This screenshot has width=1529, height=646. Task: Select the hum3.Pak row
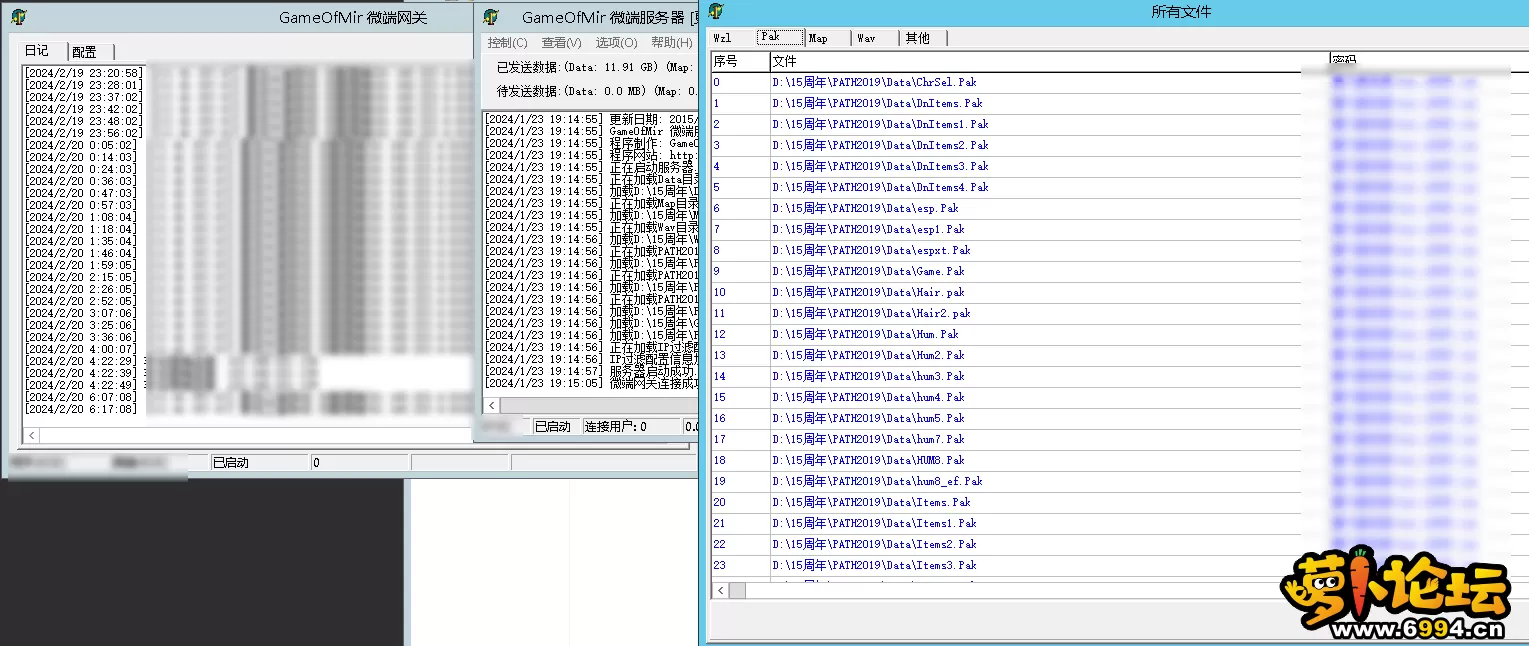pos(1119,376)
